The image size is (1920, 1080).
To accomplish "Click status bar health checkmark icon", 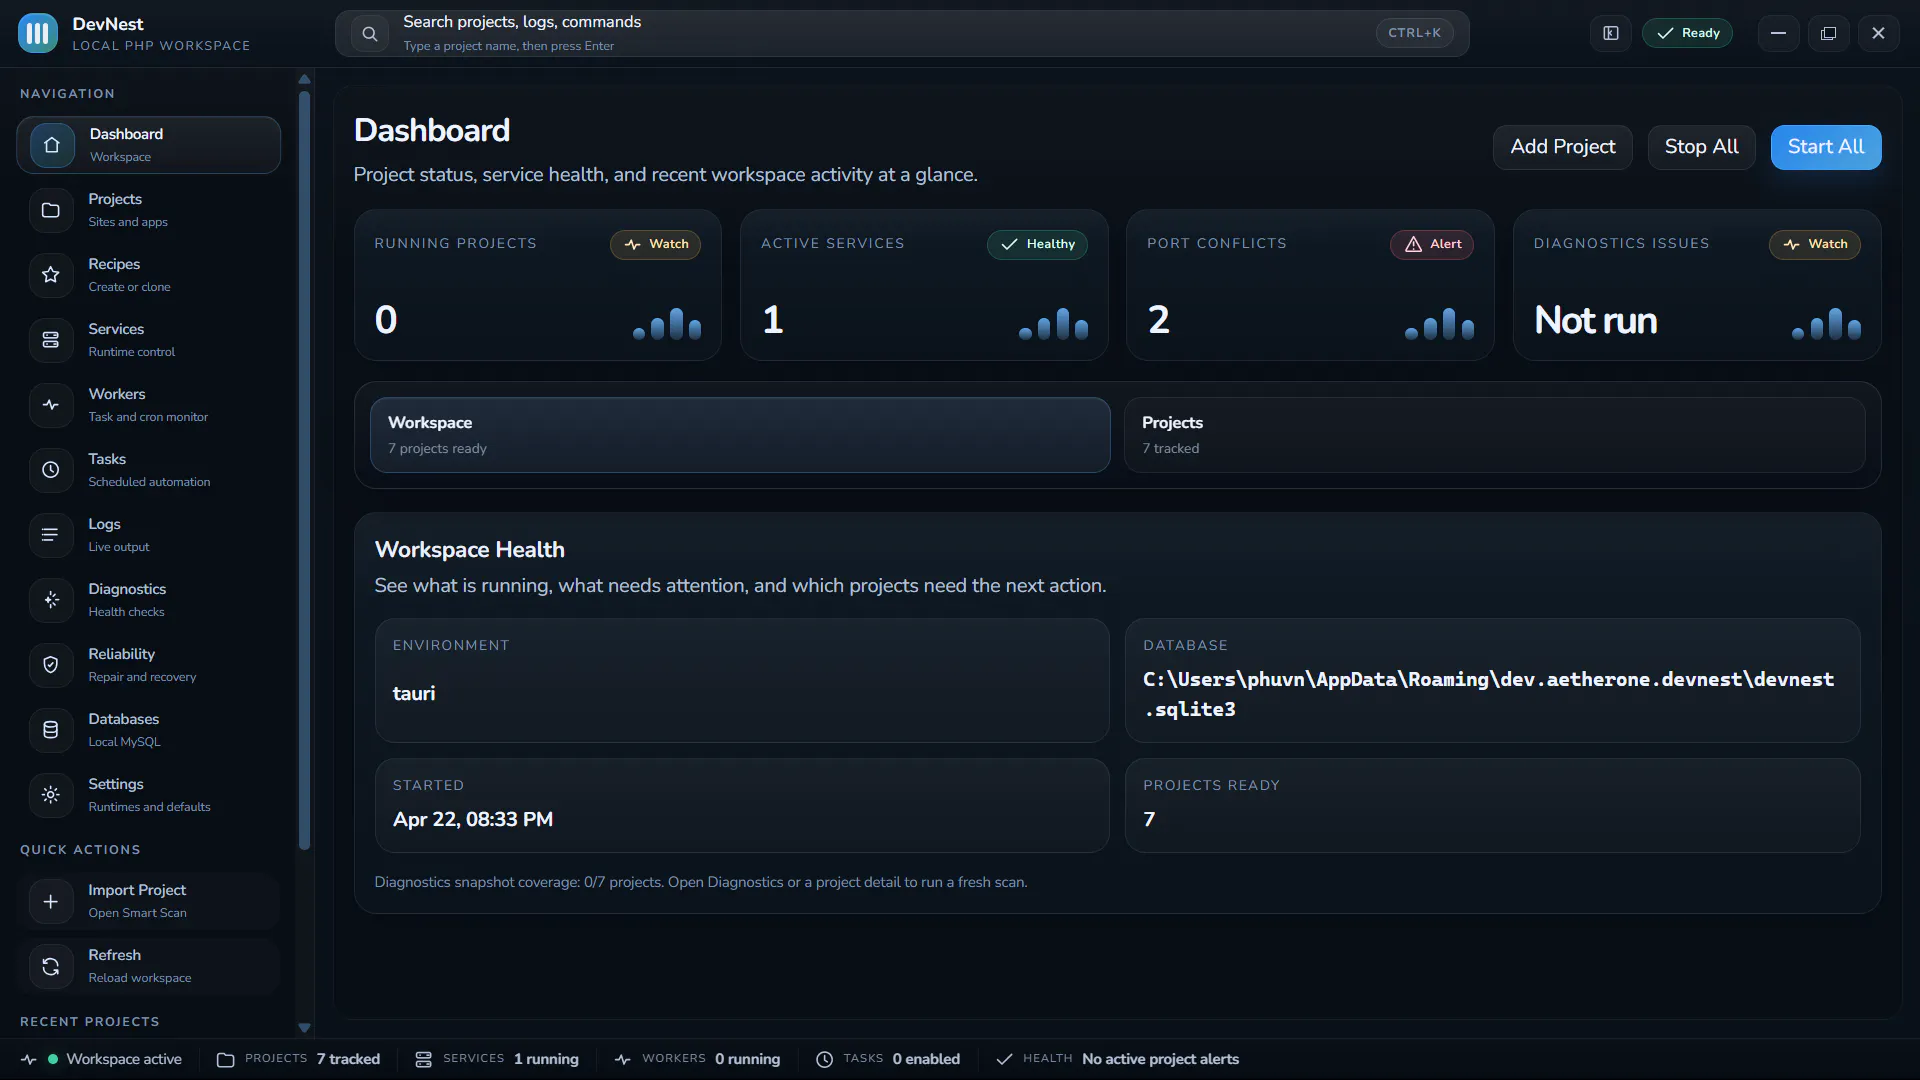I will tap(1004, 1059).
